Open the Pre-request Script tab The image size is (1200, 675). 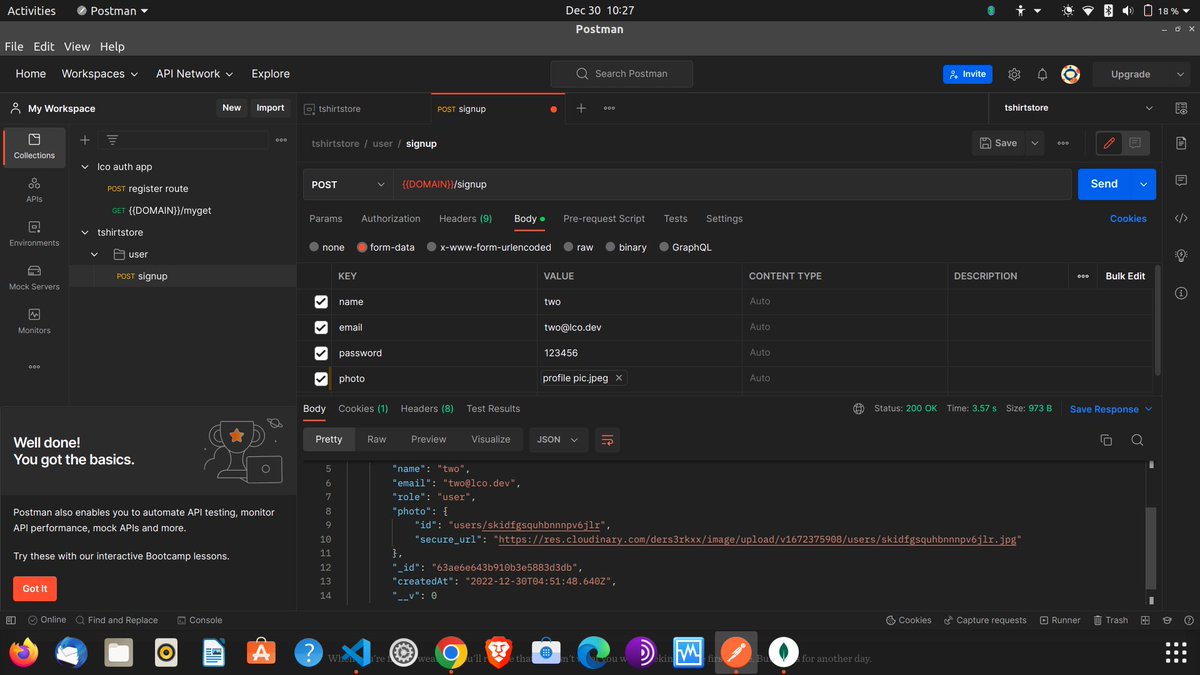pyautogui.click(x=604, y=218)
